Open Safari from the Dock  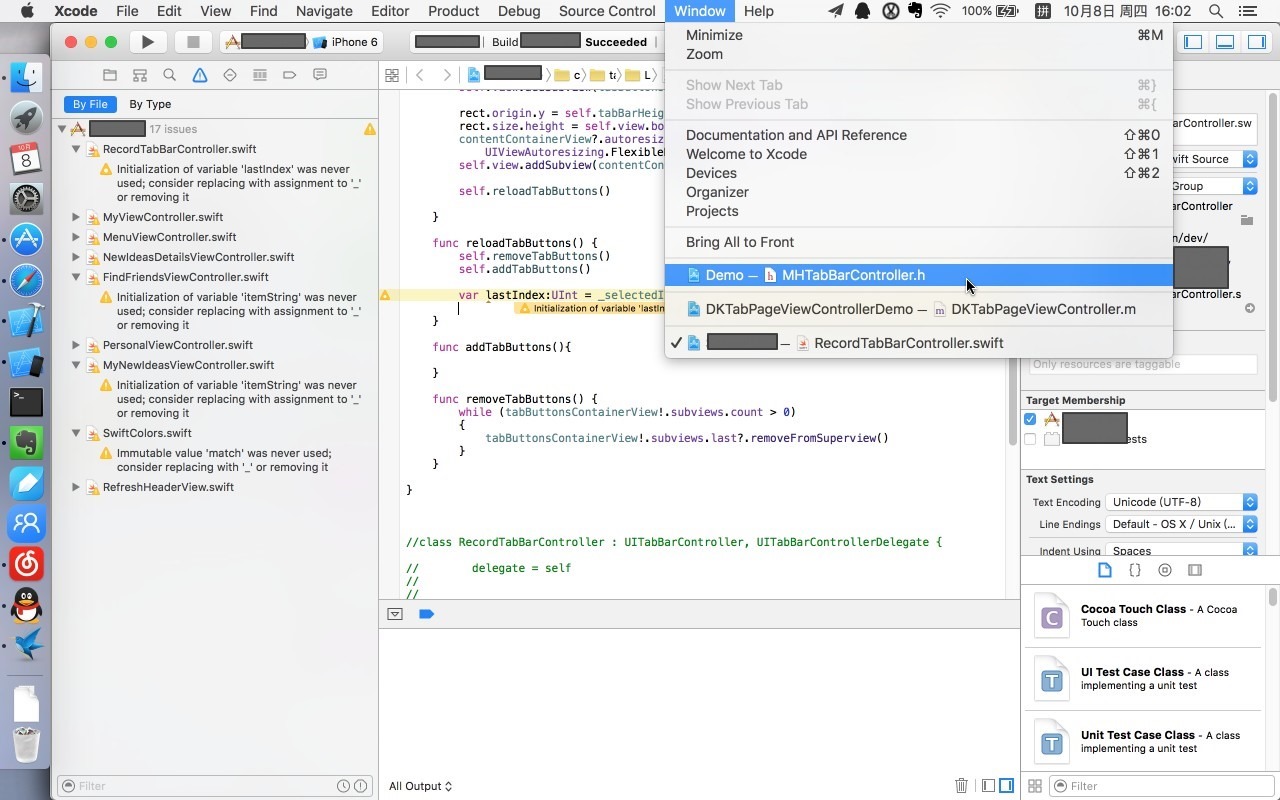coord(26,280)
